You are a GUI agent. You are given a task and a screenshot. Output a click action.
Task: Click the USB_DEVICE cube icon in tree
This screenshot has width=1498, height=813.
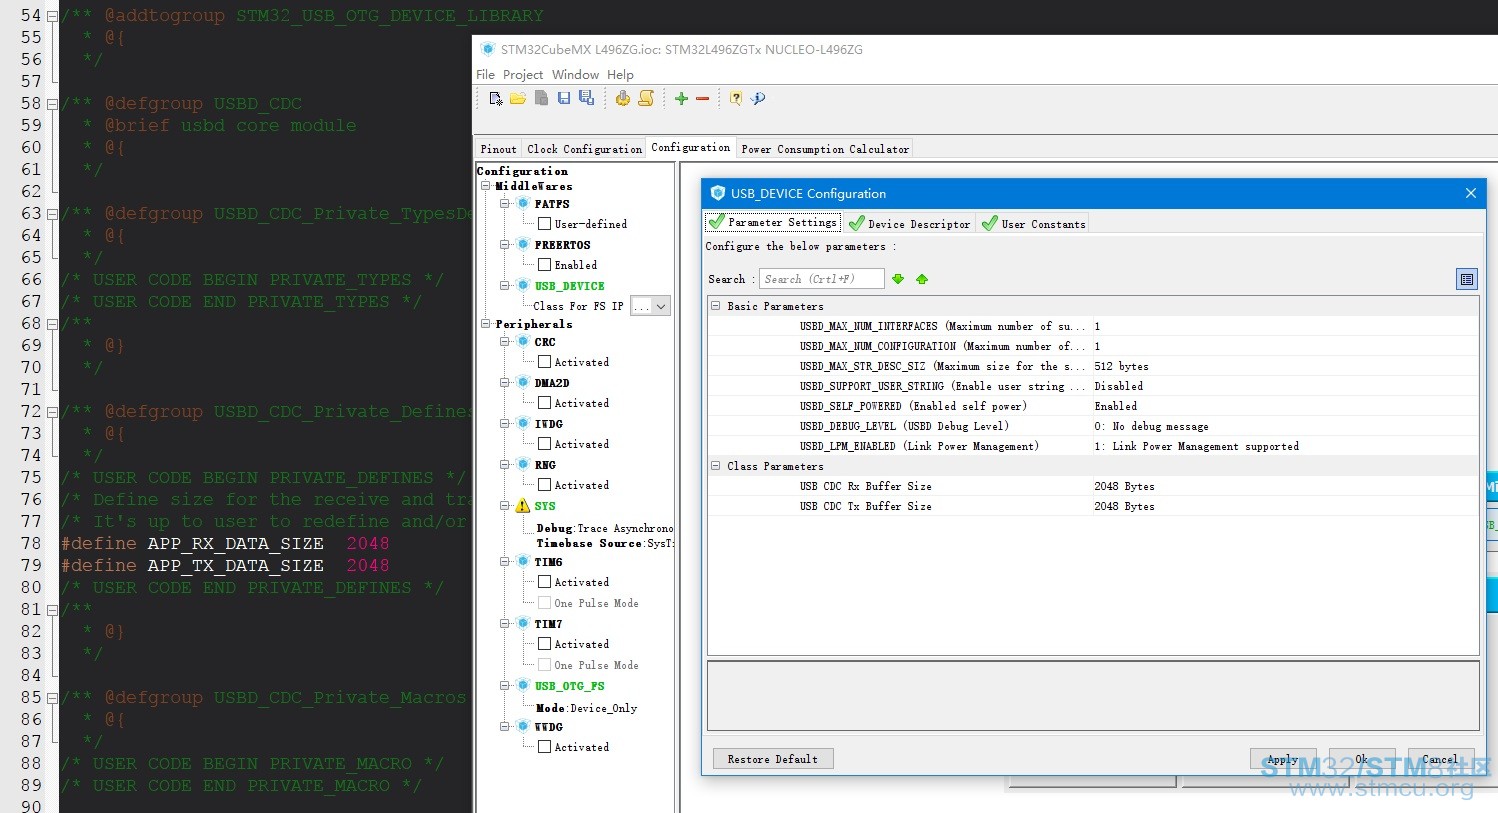click(x=522, y=285)
